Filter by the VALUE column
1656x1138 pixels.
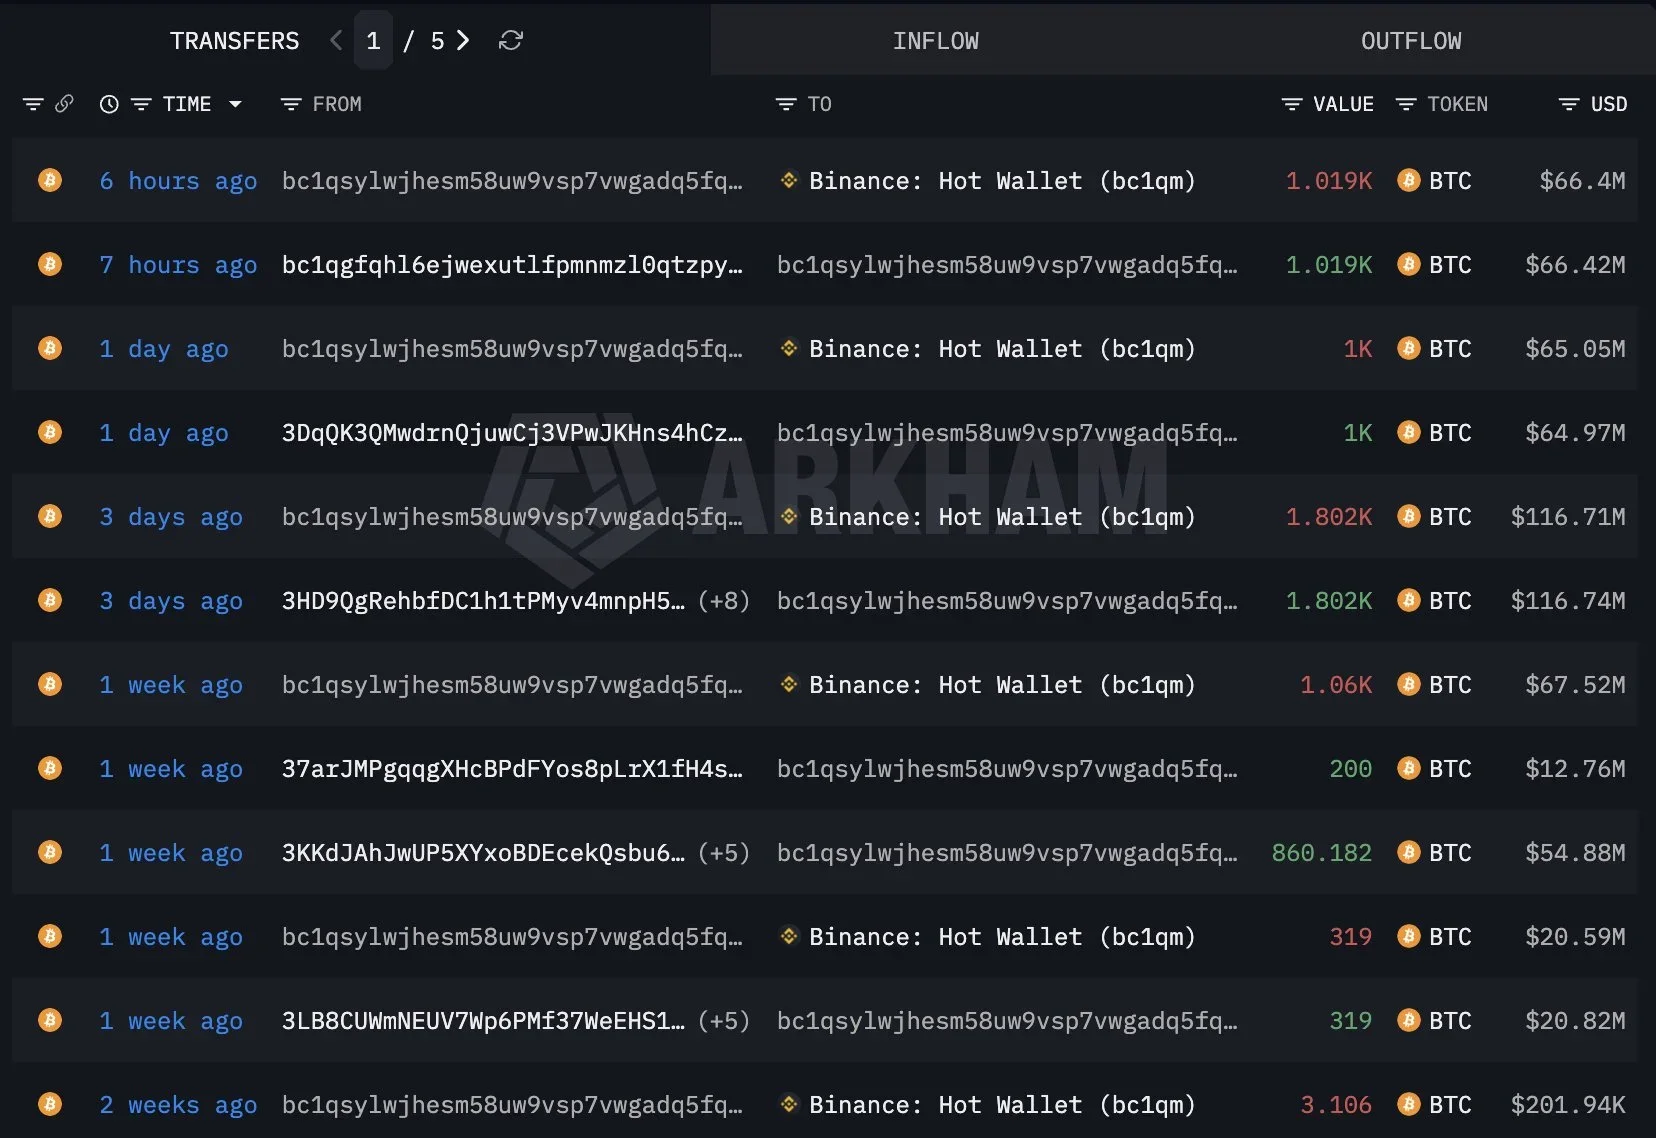coord(1292,104)
